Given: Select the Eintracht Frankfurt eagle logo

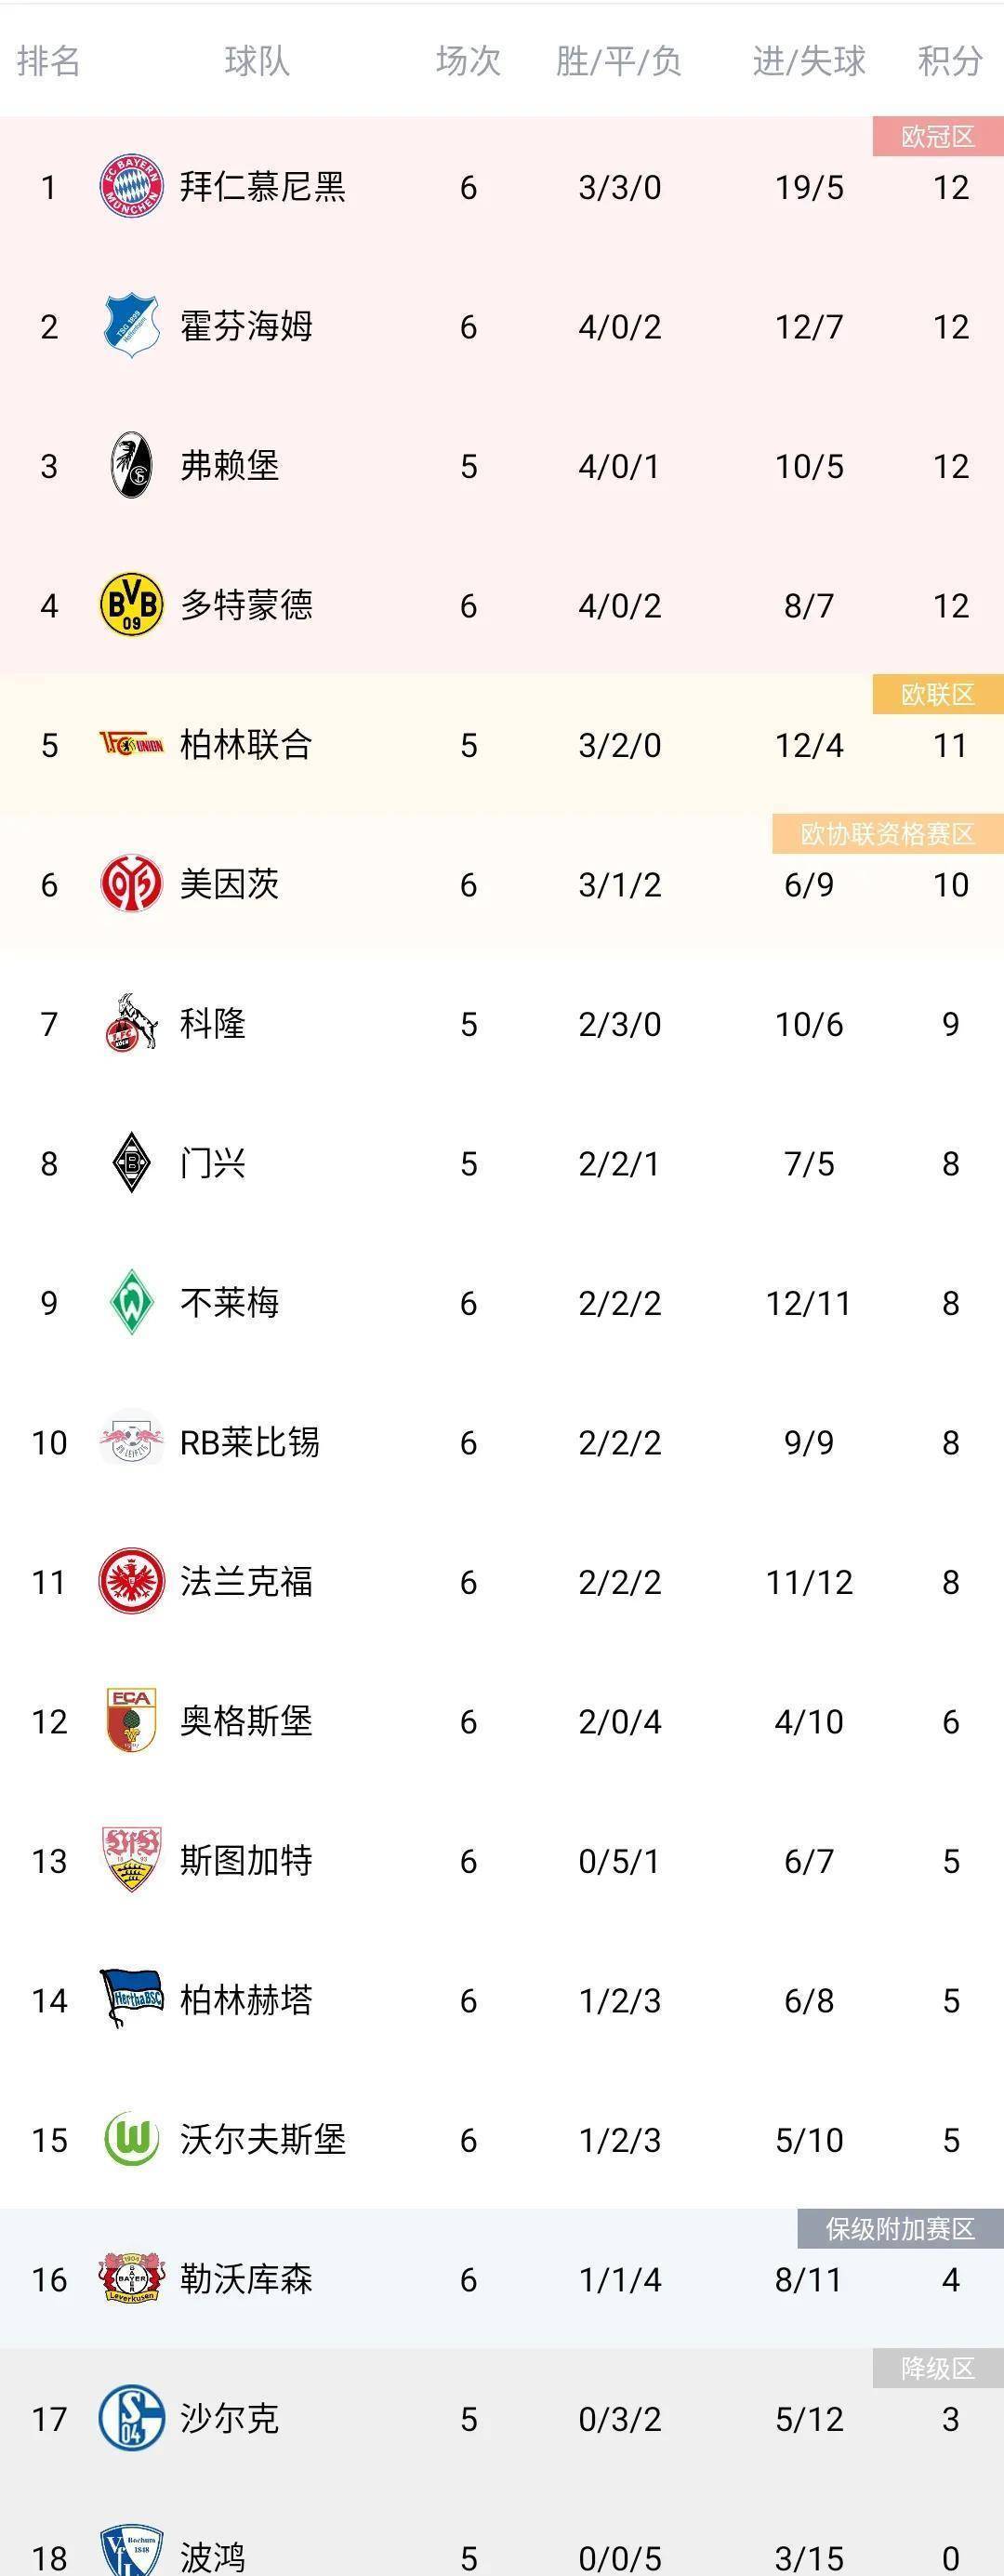Looking at the screenshot, I should [131, 1581].
